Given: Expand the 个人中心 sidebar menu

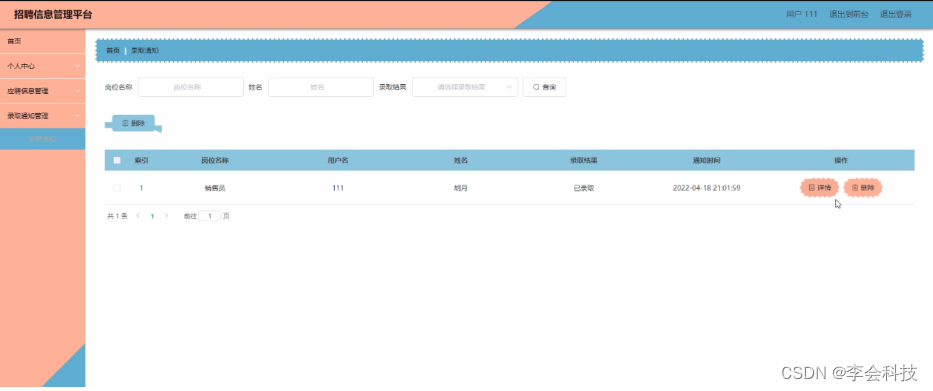Looking at the screenshot, I should 42,66.
